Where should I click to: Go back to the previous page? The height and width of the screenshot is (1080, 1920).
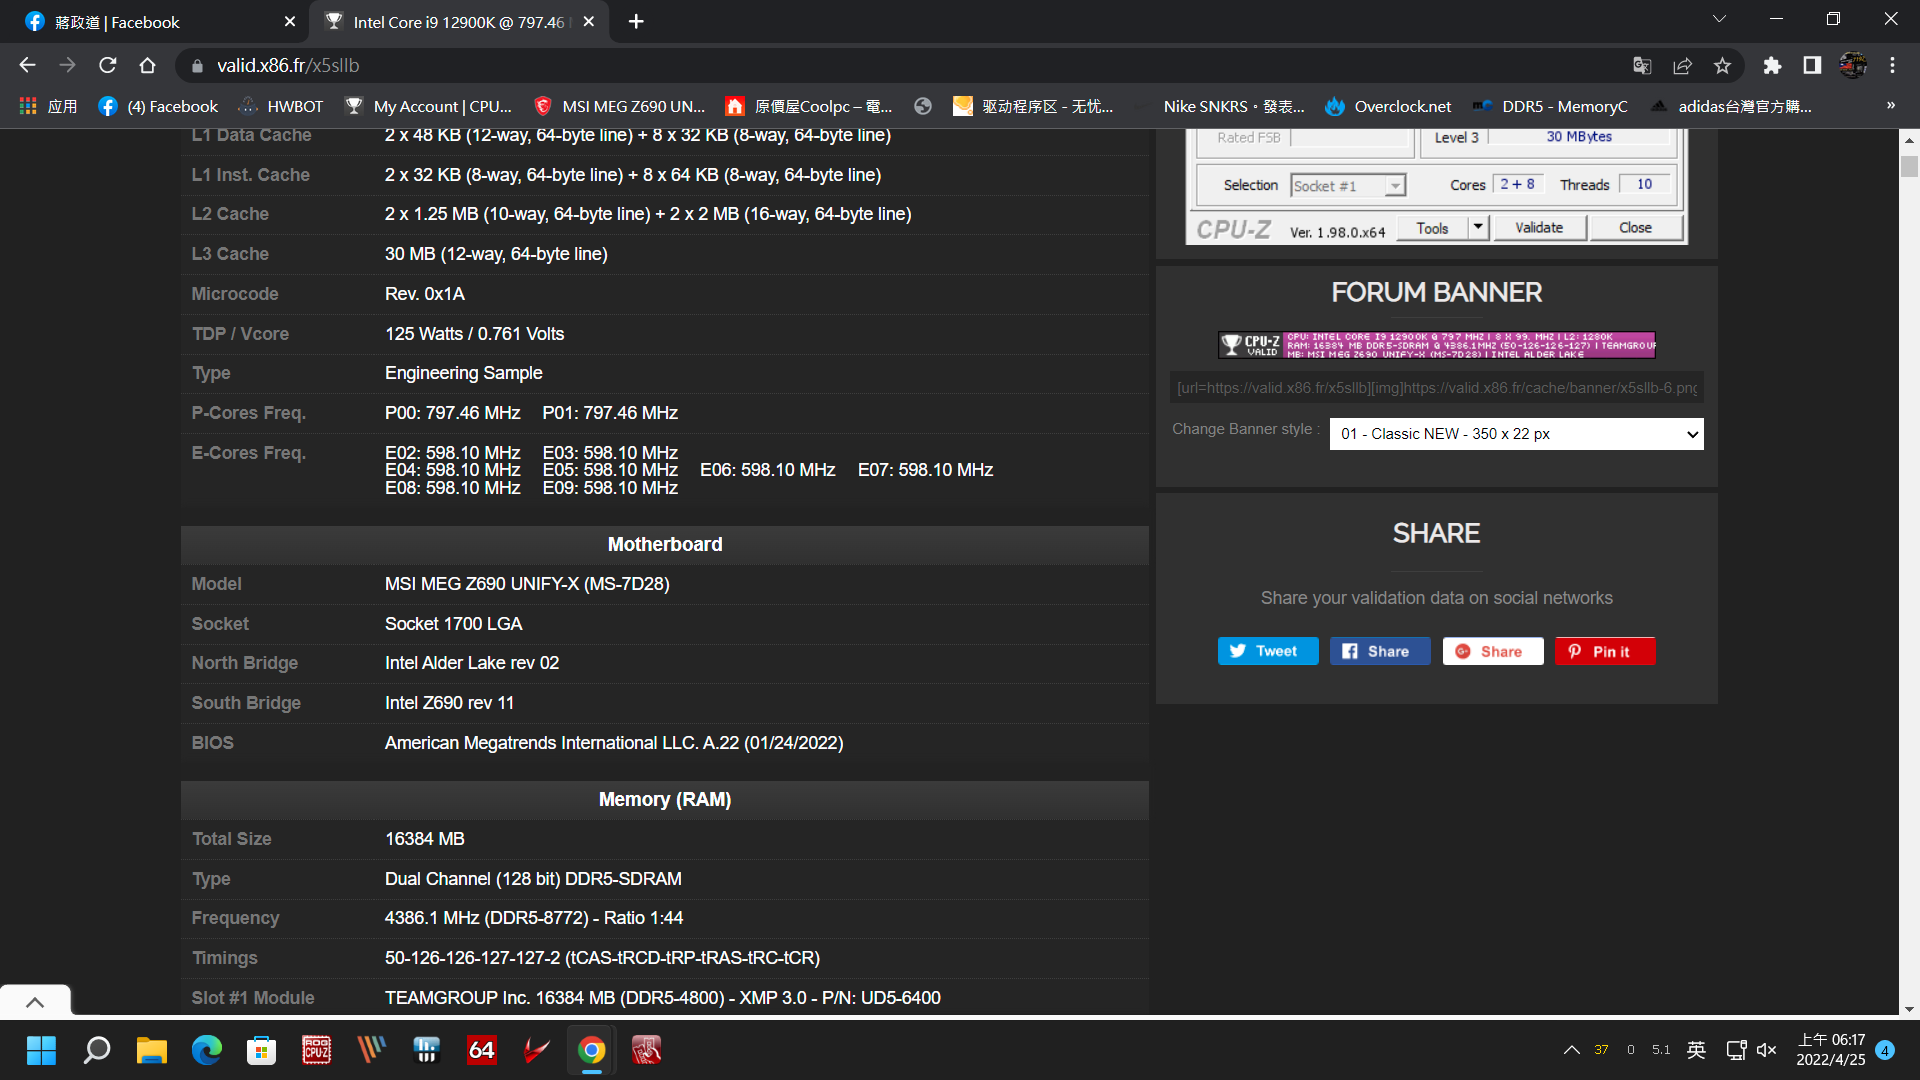click(27, 65)
